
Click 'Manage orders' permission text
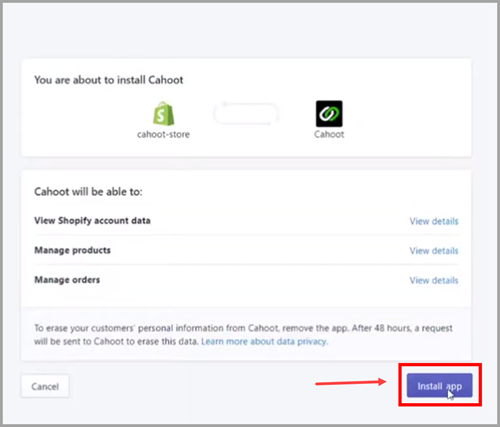click(67, 280)
